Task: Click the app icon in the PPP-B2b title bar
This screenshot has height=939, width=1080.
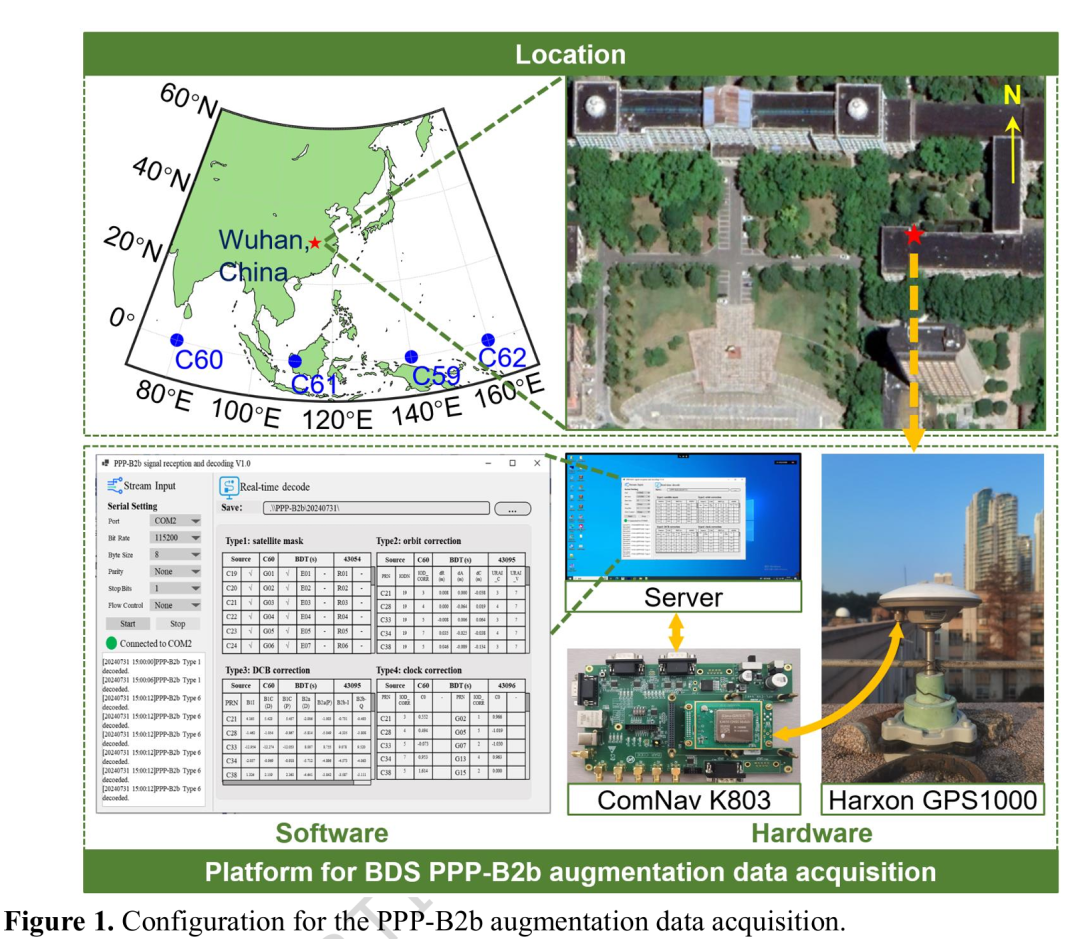Action: [x=105, y=463]
